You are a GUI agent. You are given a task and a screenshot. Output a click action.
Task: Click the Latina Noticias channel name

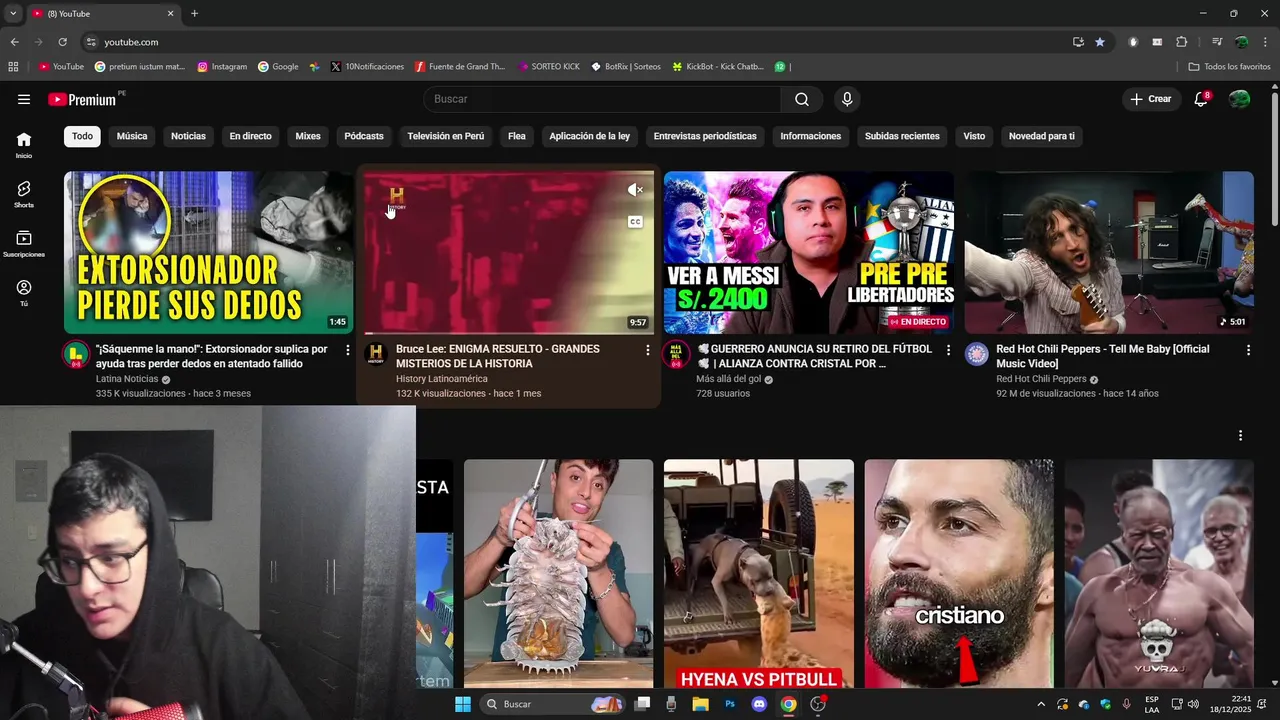point(127,379)
